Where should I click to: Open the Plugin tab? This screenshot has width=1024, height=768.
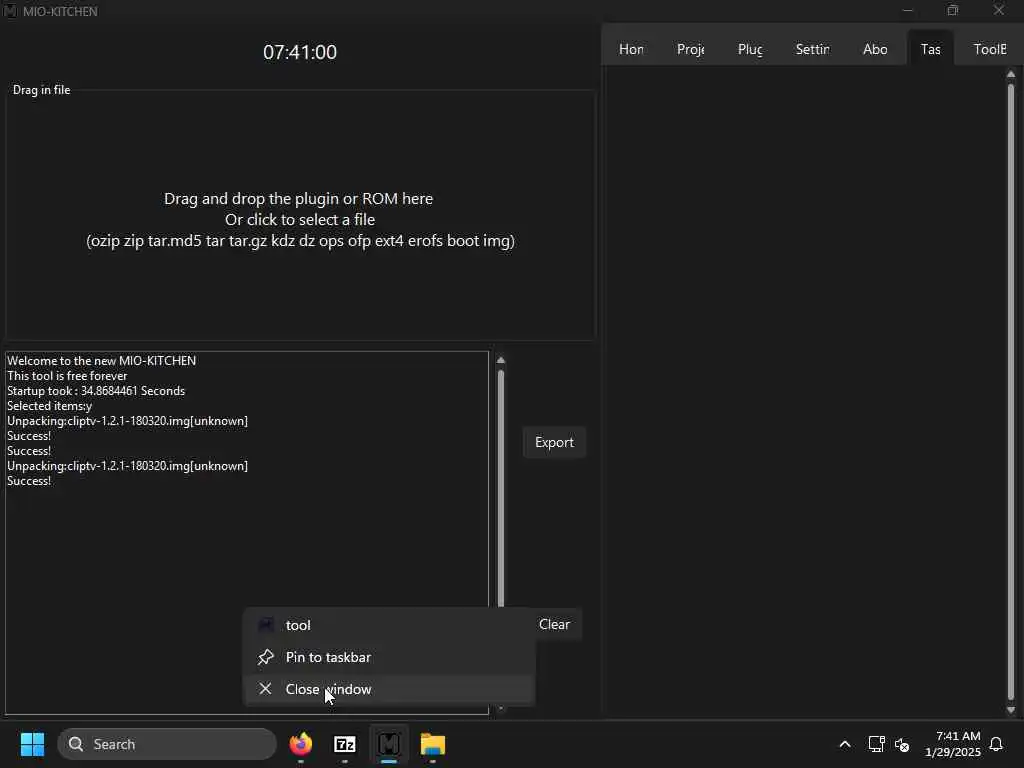click(x=750, y=49)
